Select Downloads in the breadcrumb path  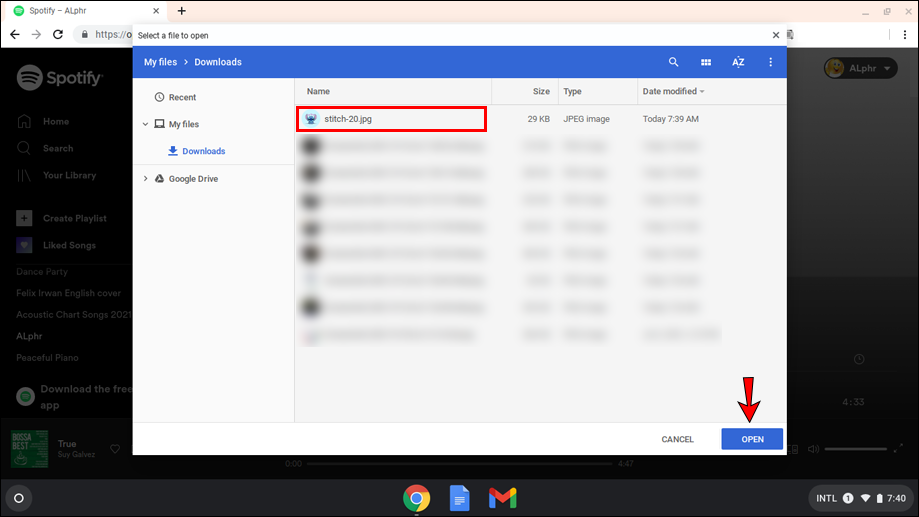coord(217,62)
